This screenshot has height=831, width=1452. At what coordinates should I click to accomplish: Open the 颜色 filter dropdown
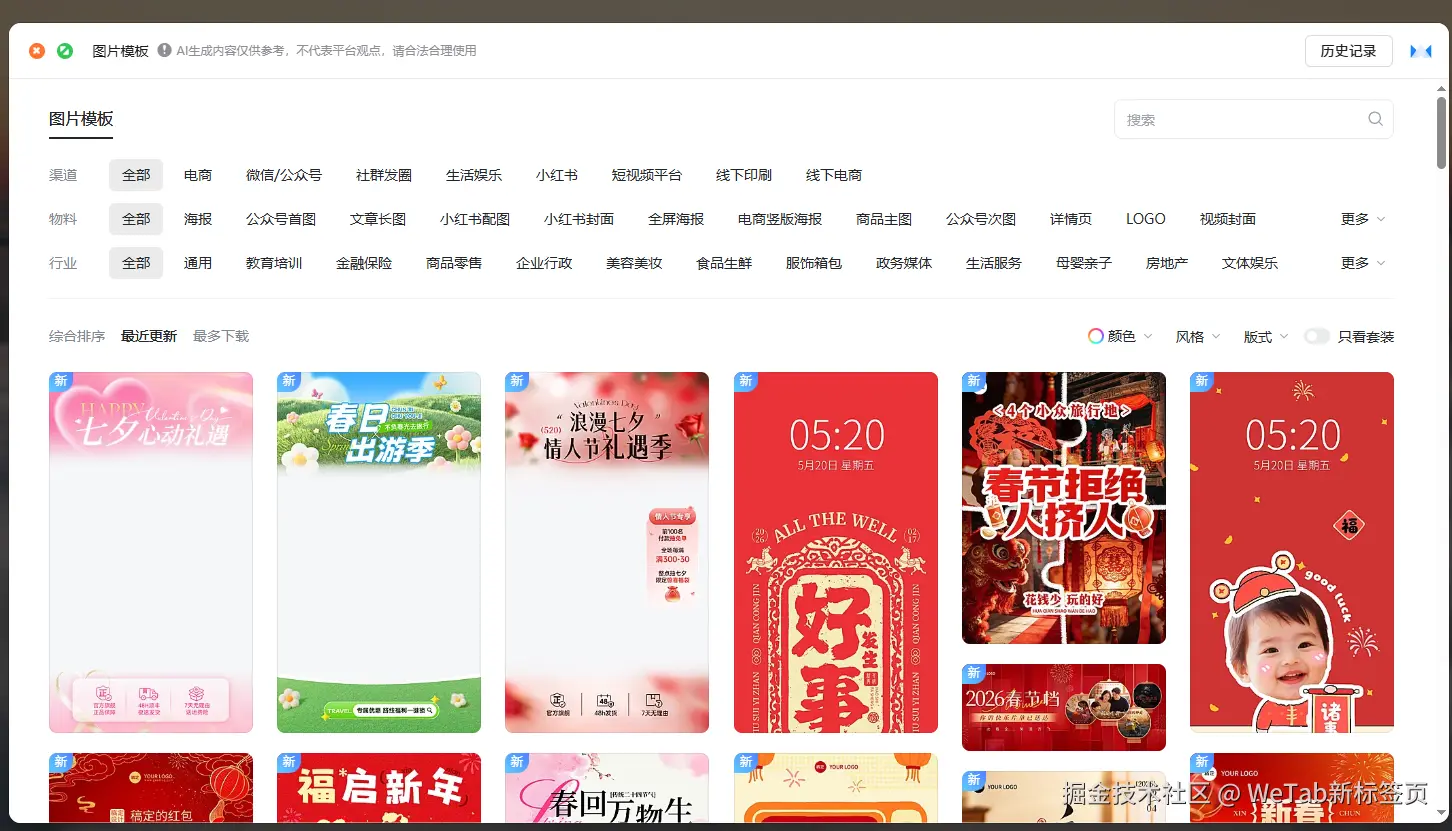pos(1121,336)
